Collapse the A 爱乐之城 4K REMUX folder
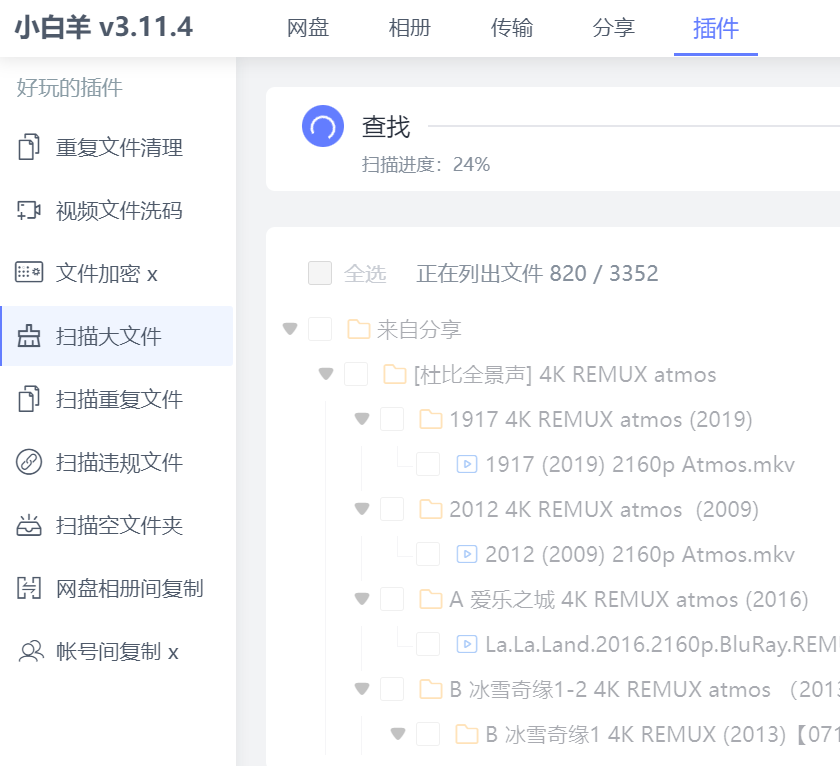840x766 pixels. click(362, 598)
